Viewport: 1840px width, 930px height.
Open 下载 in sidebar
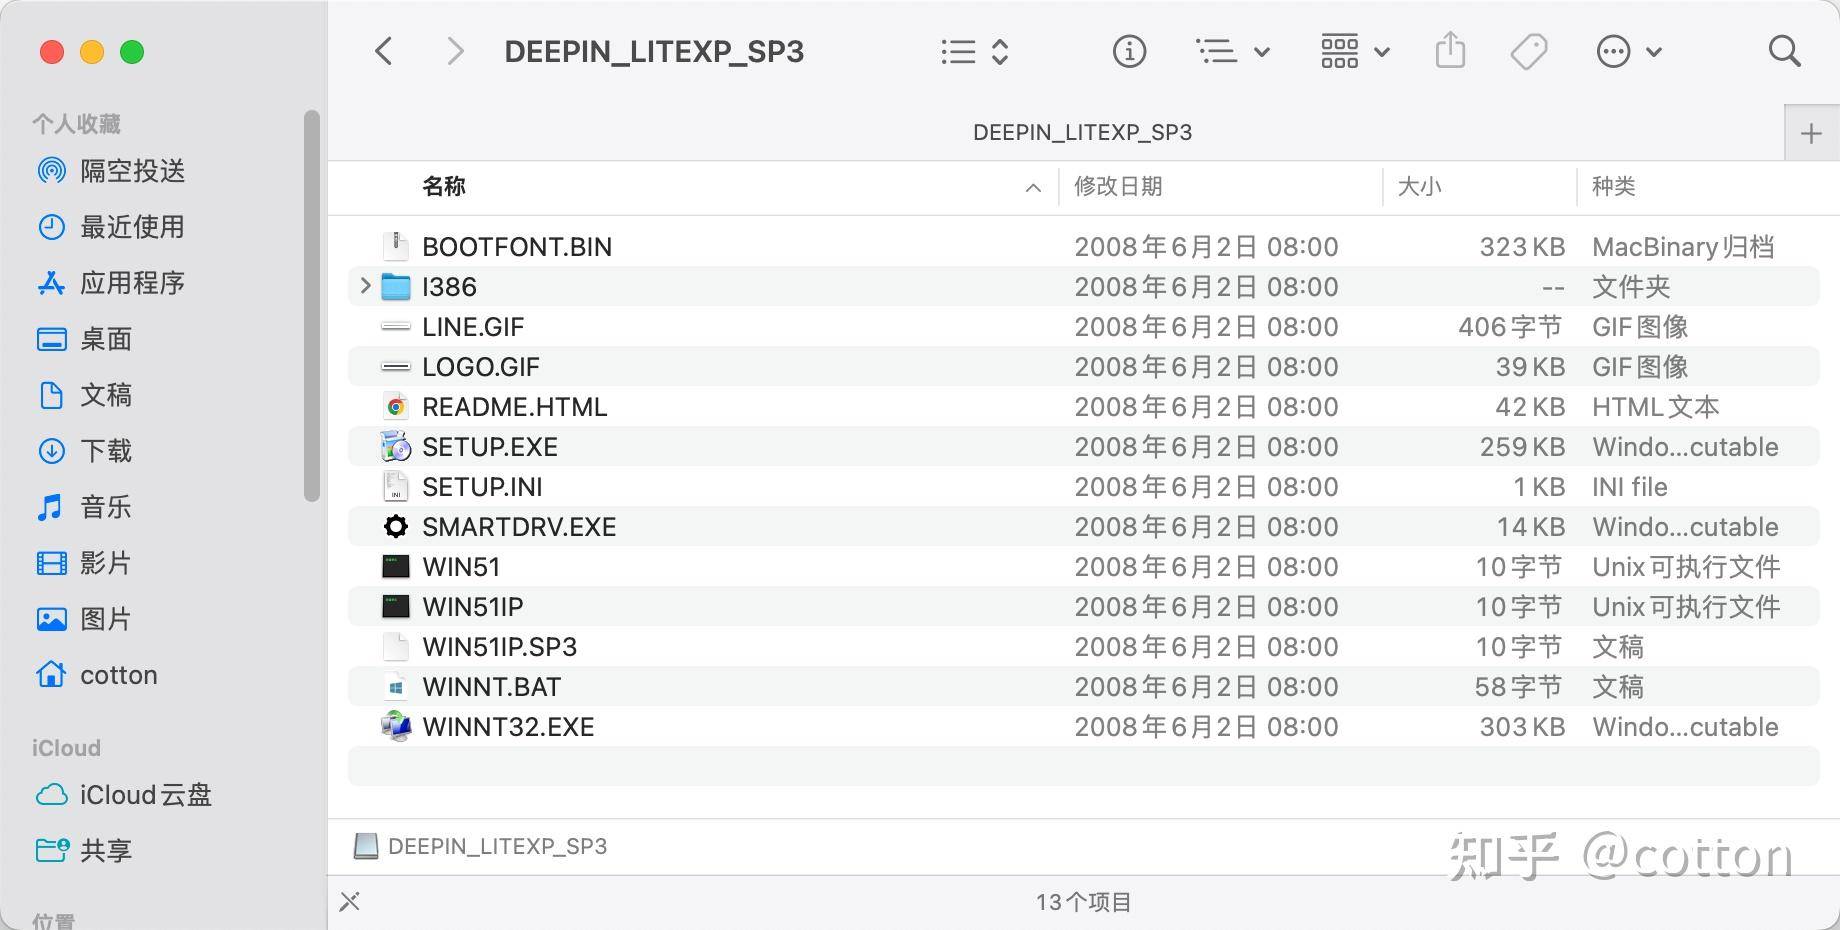[x=85, y=451]
